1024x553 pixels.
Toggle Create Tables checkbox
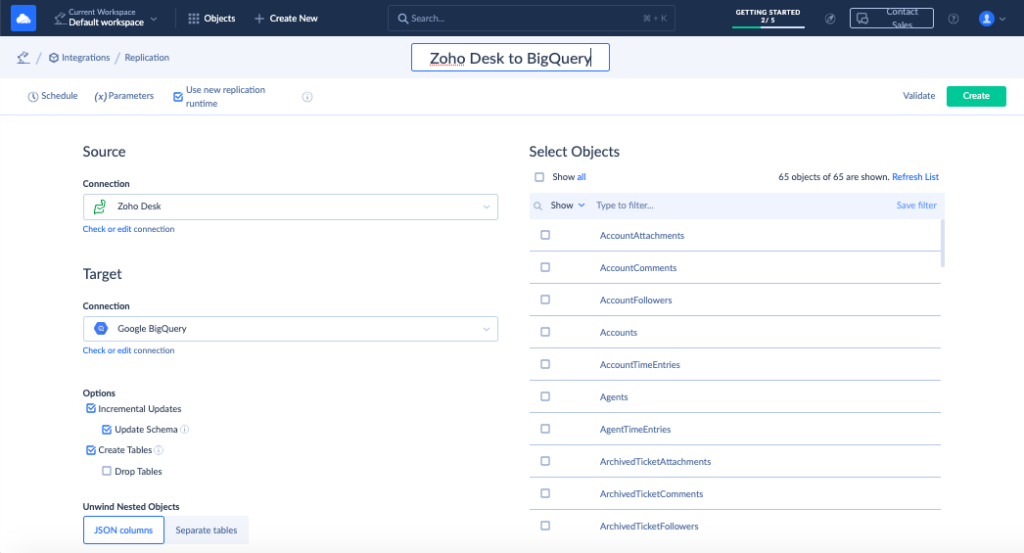(x=91, y=450)
